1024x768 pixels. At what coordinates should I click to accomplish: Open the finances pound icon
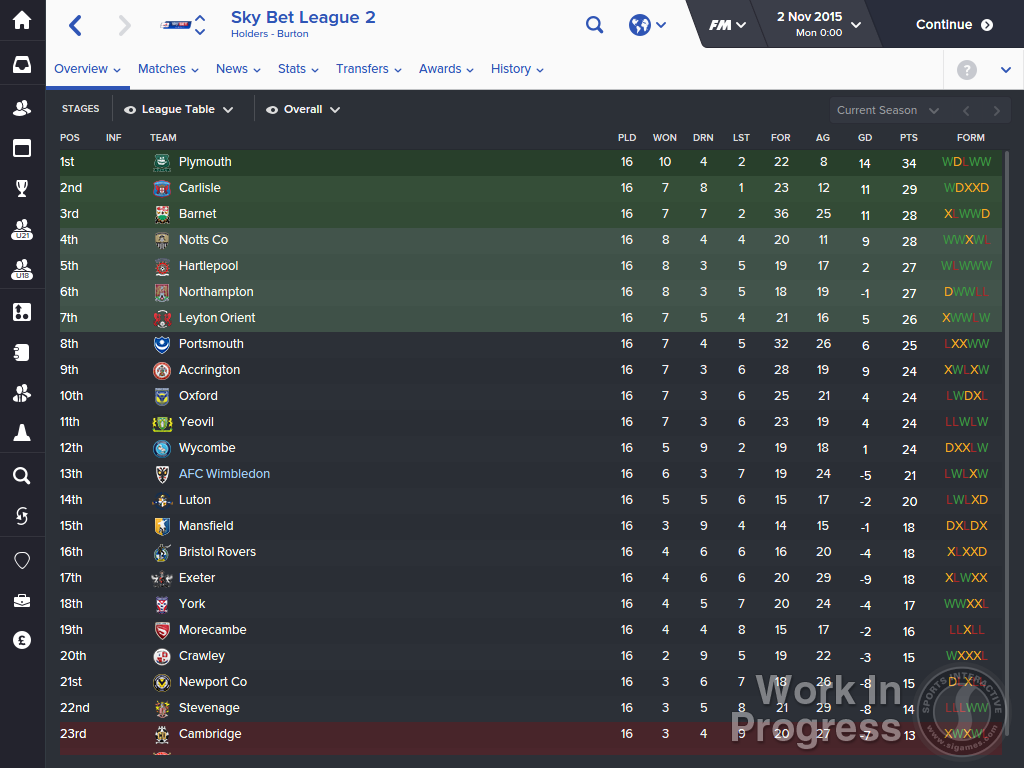point(22,640)
